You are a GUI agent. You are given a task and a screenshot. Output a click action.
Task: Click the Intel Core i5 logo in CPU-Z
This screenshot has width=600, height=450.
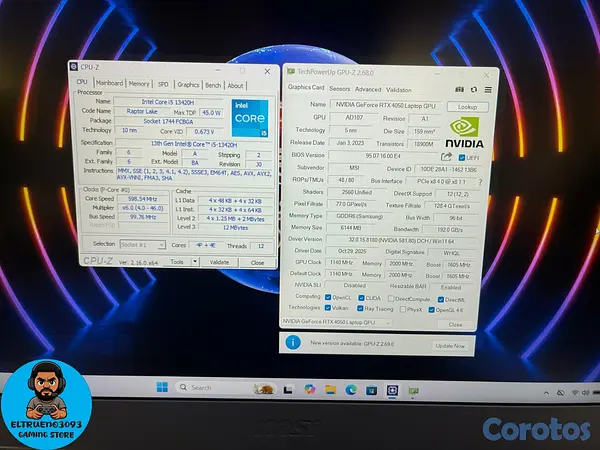tap(249, 118)
